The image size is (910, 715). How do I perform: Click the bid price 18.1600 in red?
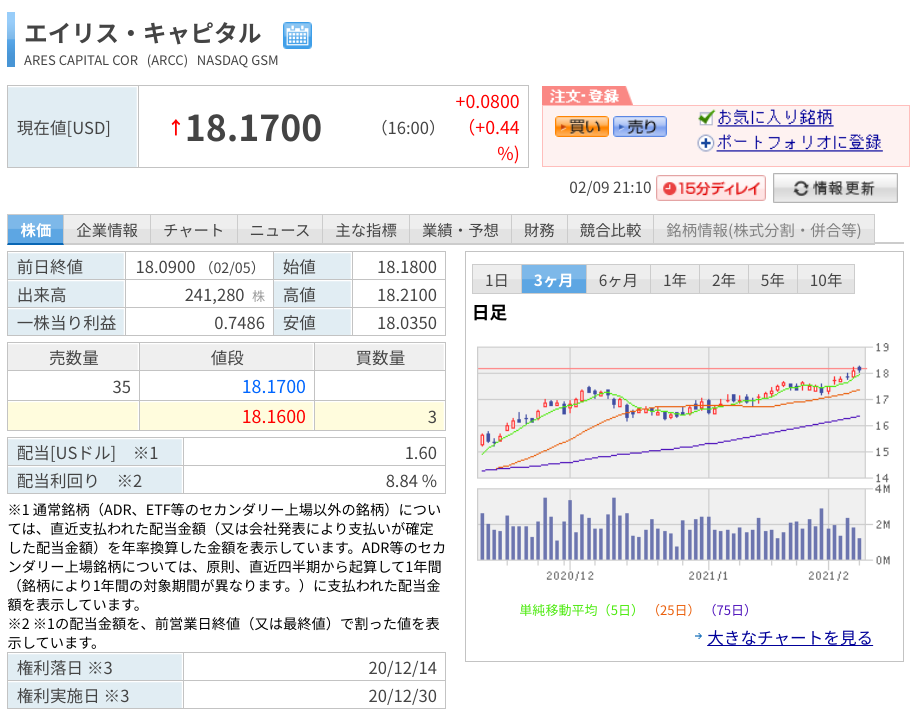tap(273, 416)
